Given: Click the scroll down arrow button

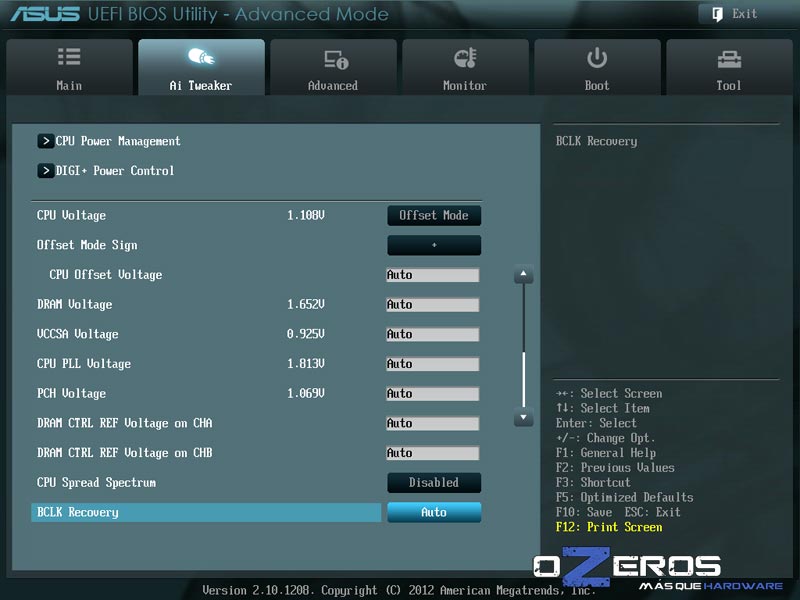Looking at the screenshot, I should click(x=523, y=417).
